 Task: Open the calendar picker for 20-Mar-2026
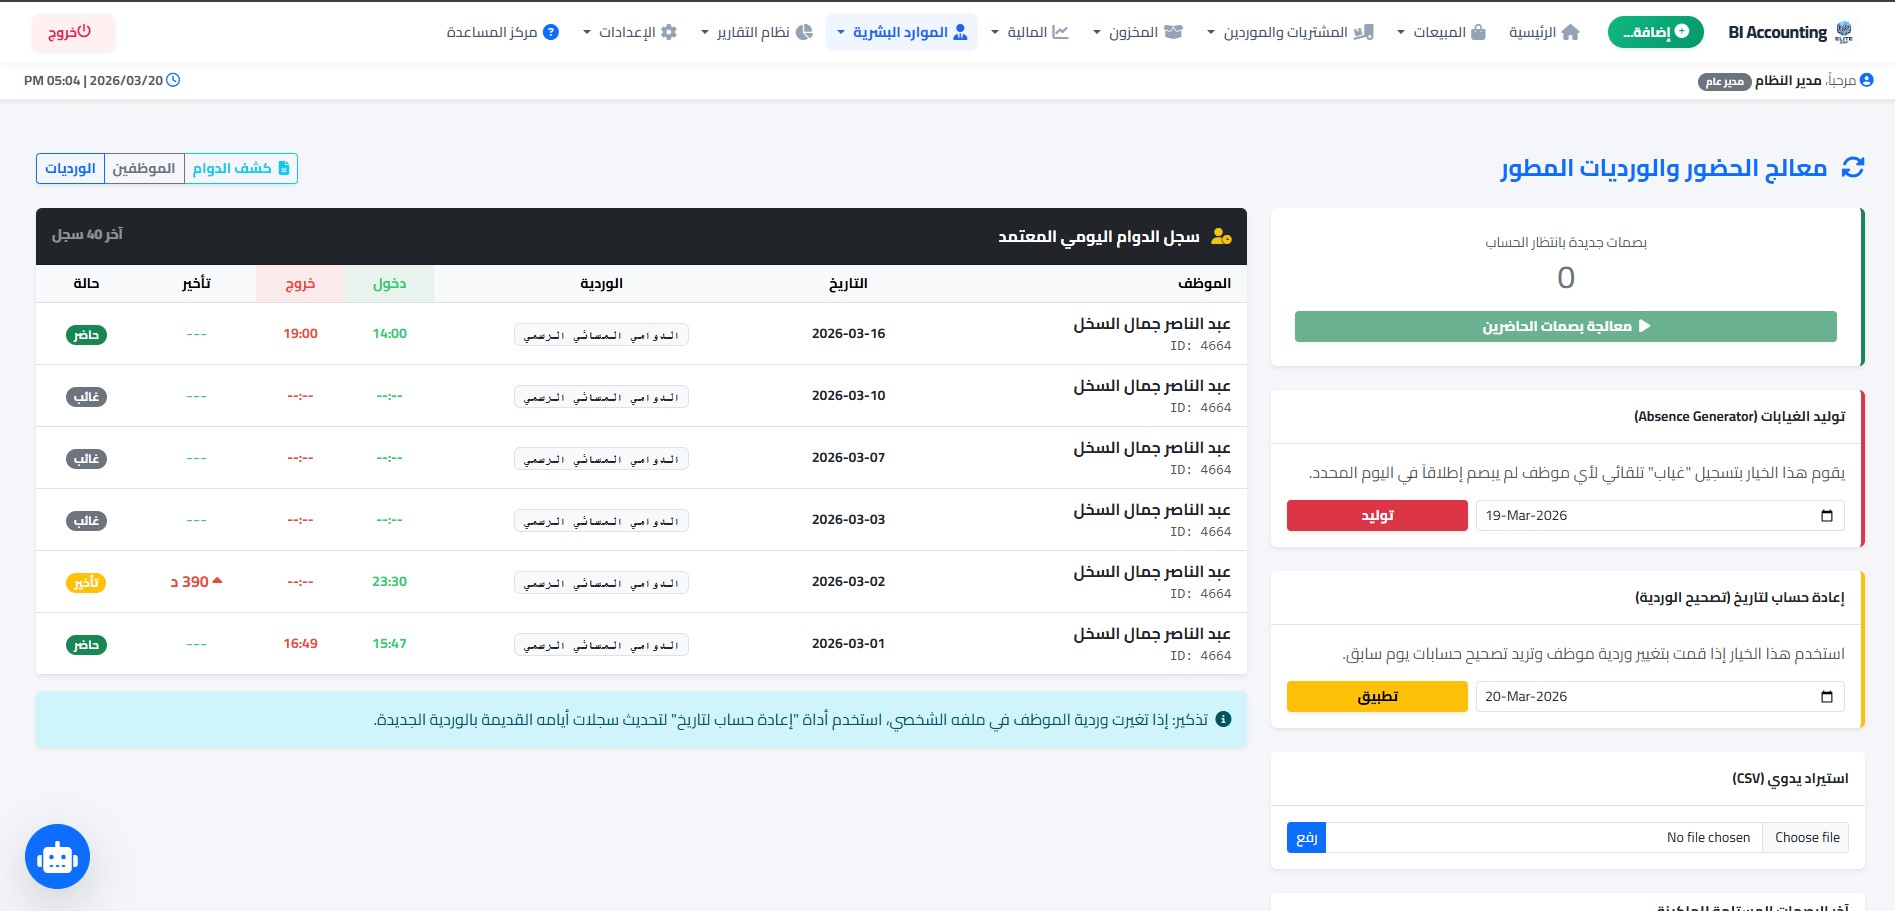1827,696
